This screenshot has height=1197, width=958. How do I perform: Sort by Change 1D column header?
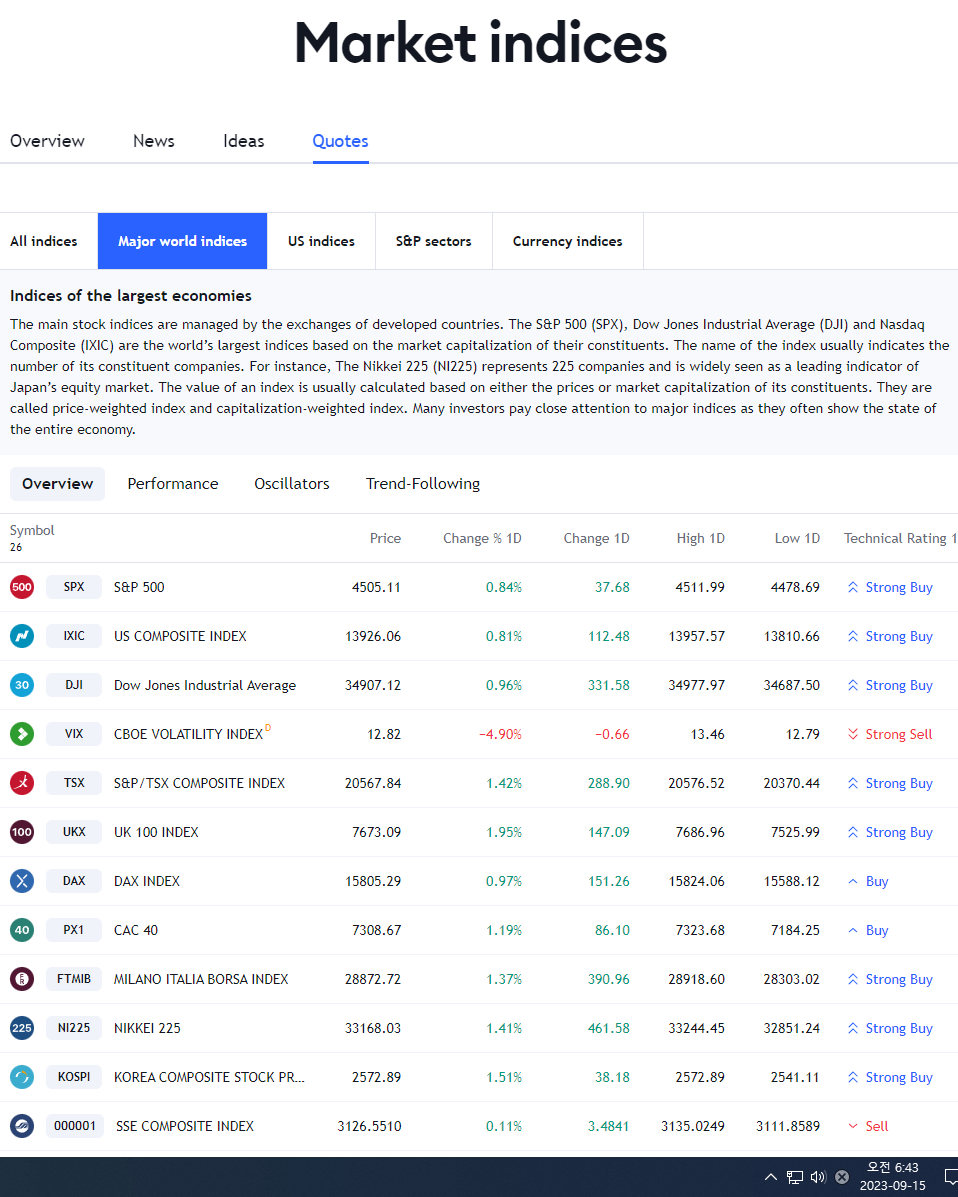pos(596,538)
